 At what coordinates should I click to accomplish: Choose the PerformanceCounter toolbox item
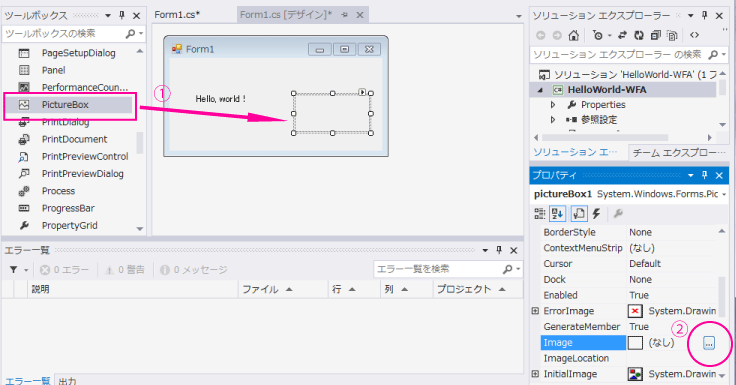[84, 87]
